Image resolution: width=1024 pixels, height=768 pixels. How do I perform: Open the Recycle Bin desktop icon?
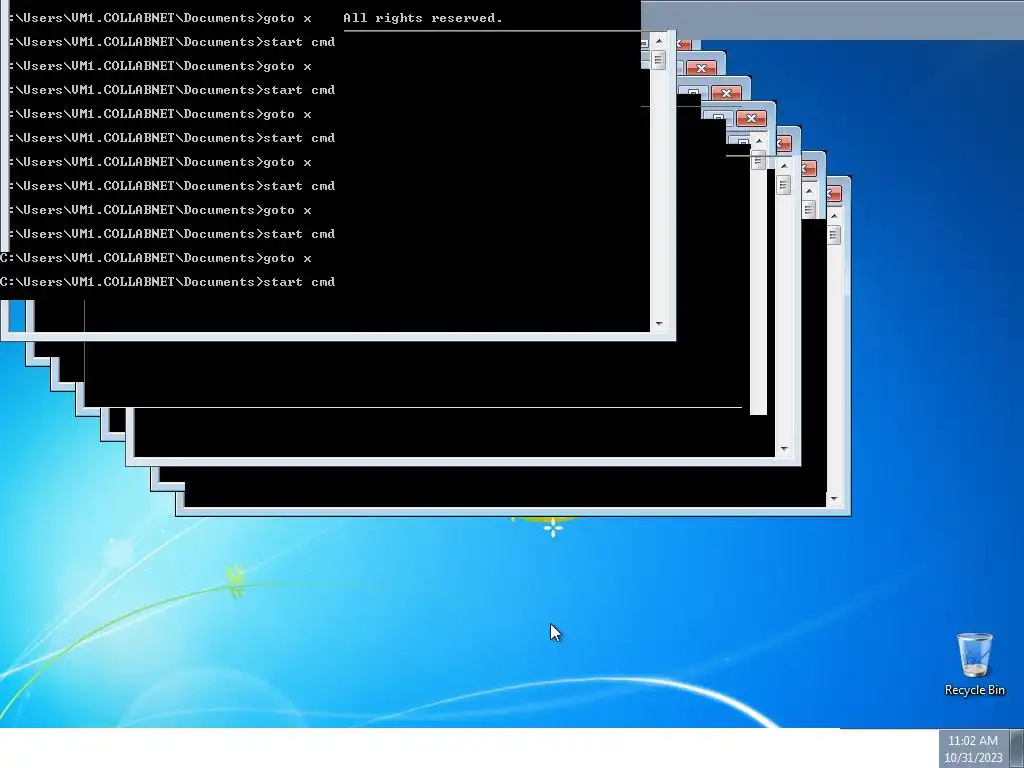click(974, 664)
